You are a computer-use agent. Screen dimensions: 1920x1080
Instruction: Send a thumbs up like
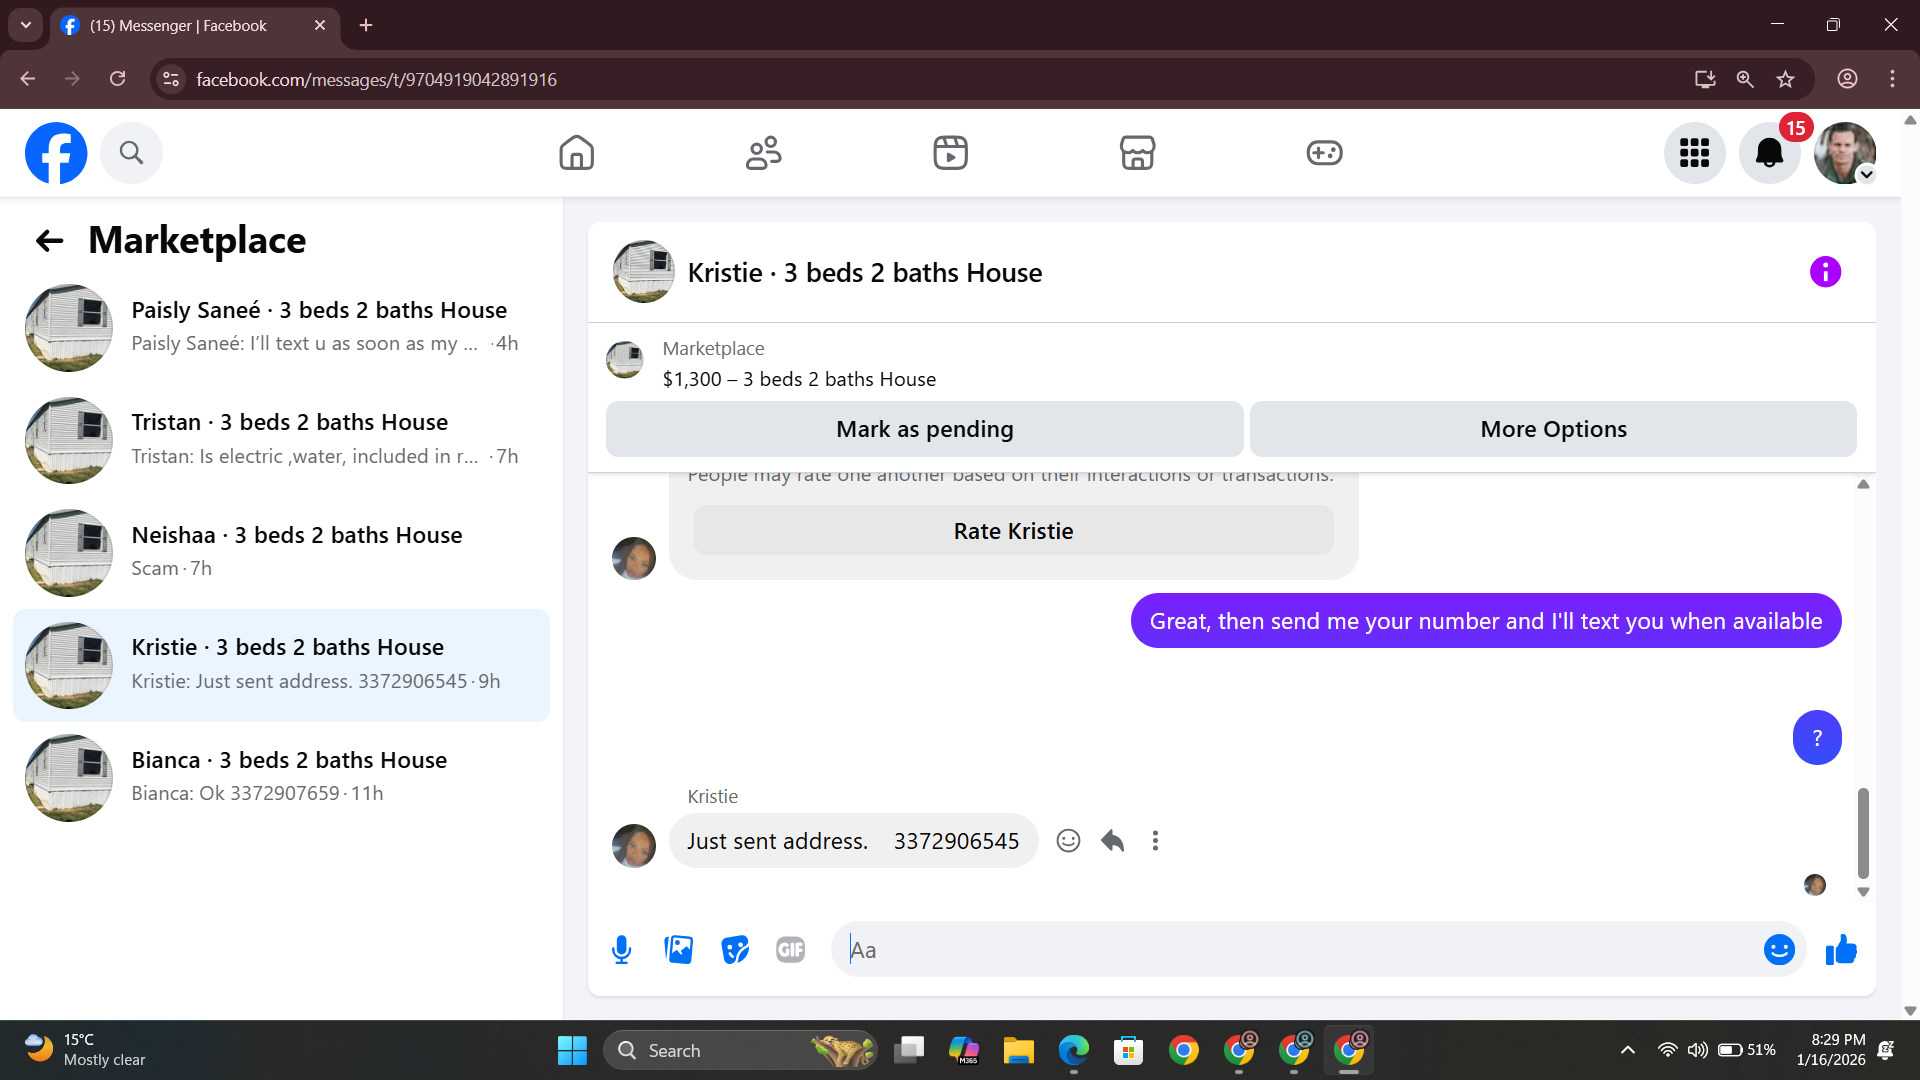point(1841,949)
